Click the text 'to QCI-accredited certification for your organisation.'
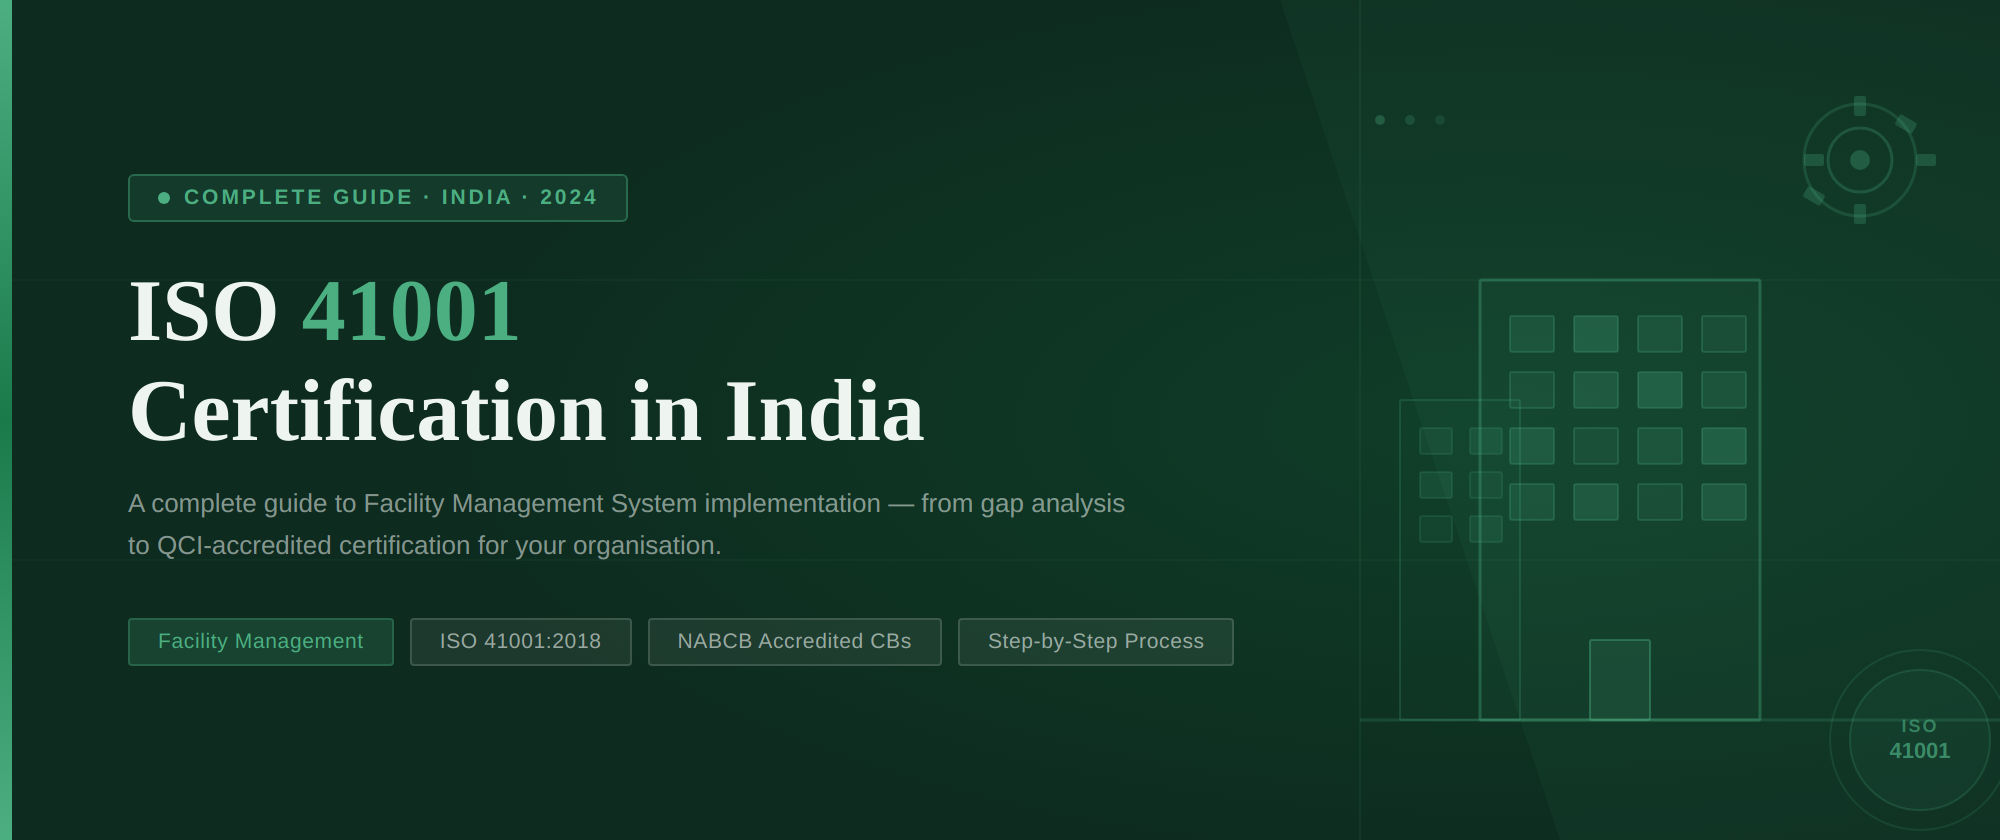Screen dimensions: 2000x840 click(x=425, y=545)
